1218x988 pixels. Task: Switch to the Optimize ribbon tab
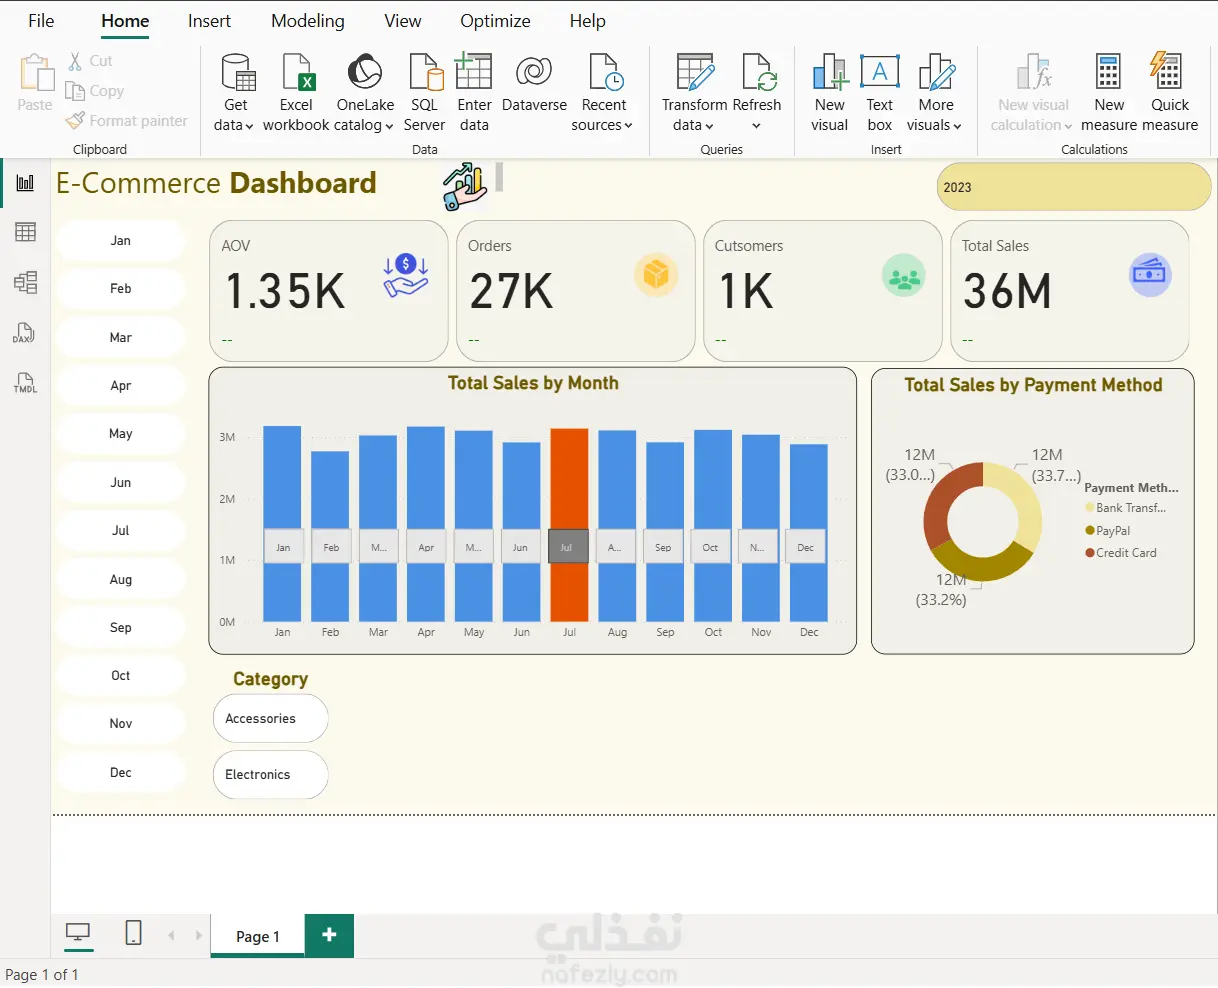coord(495,21)
